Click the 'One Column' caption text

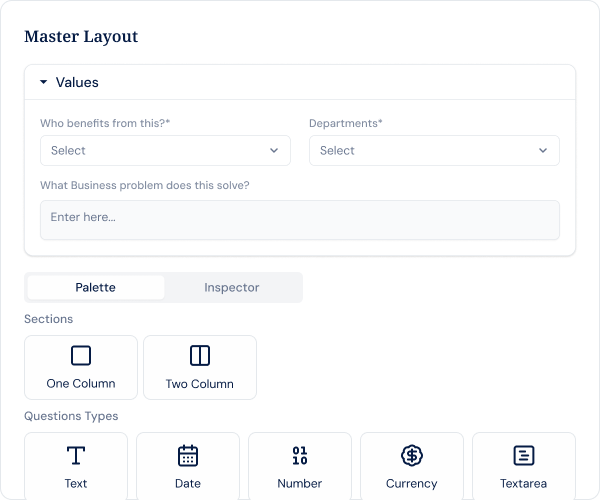81,384
